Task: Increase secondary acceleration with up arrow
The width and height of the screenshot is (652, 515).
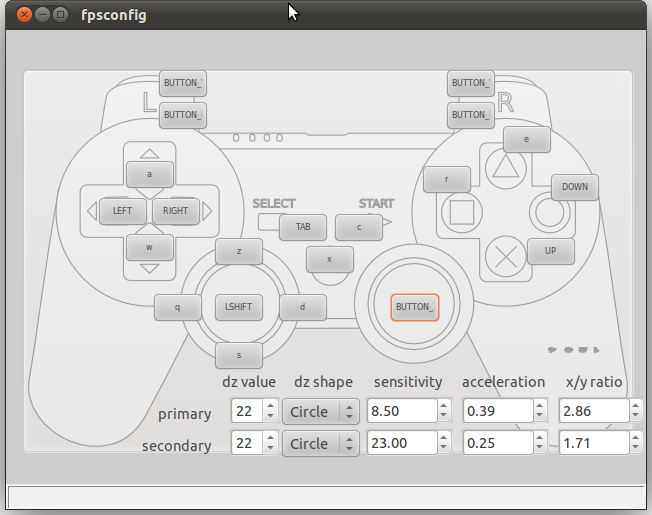Action: (540, 438)
